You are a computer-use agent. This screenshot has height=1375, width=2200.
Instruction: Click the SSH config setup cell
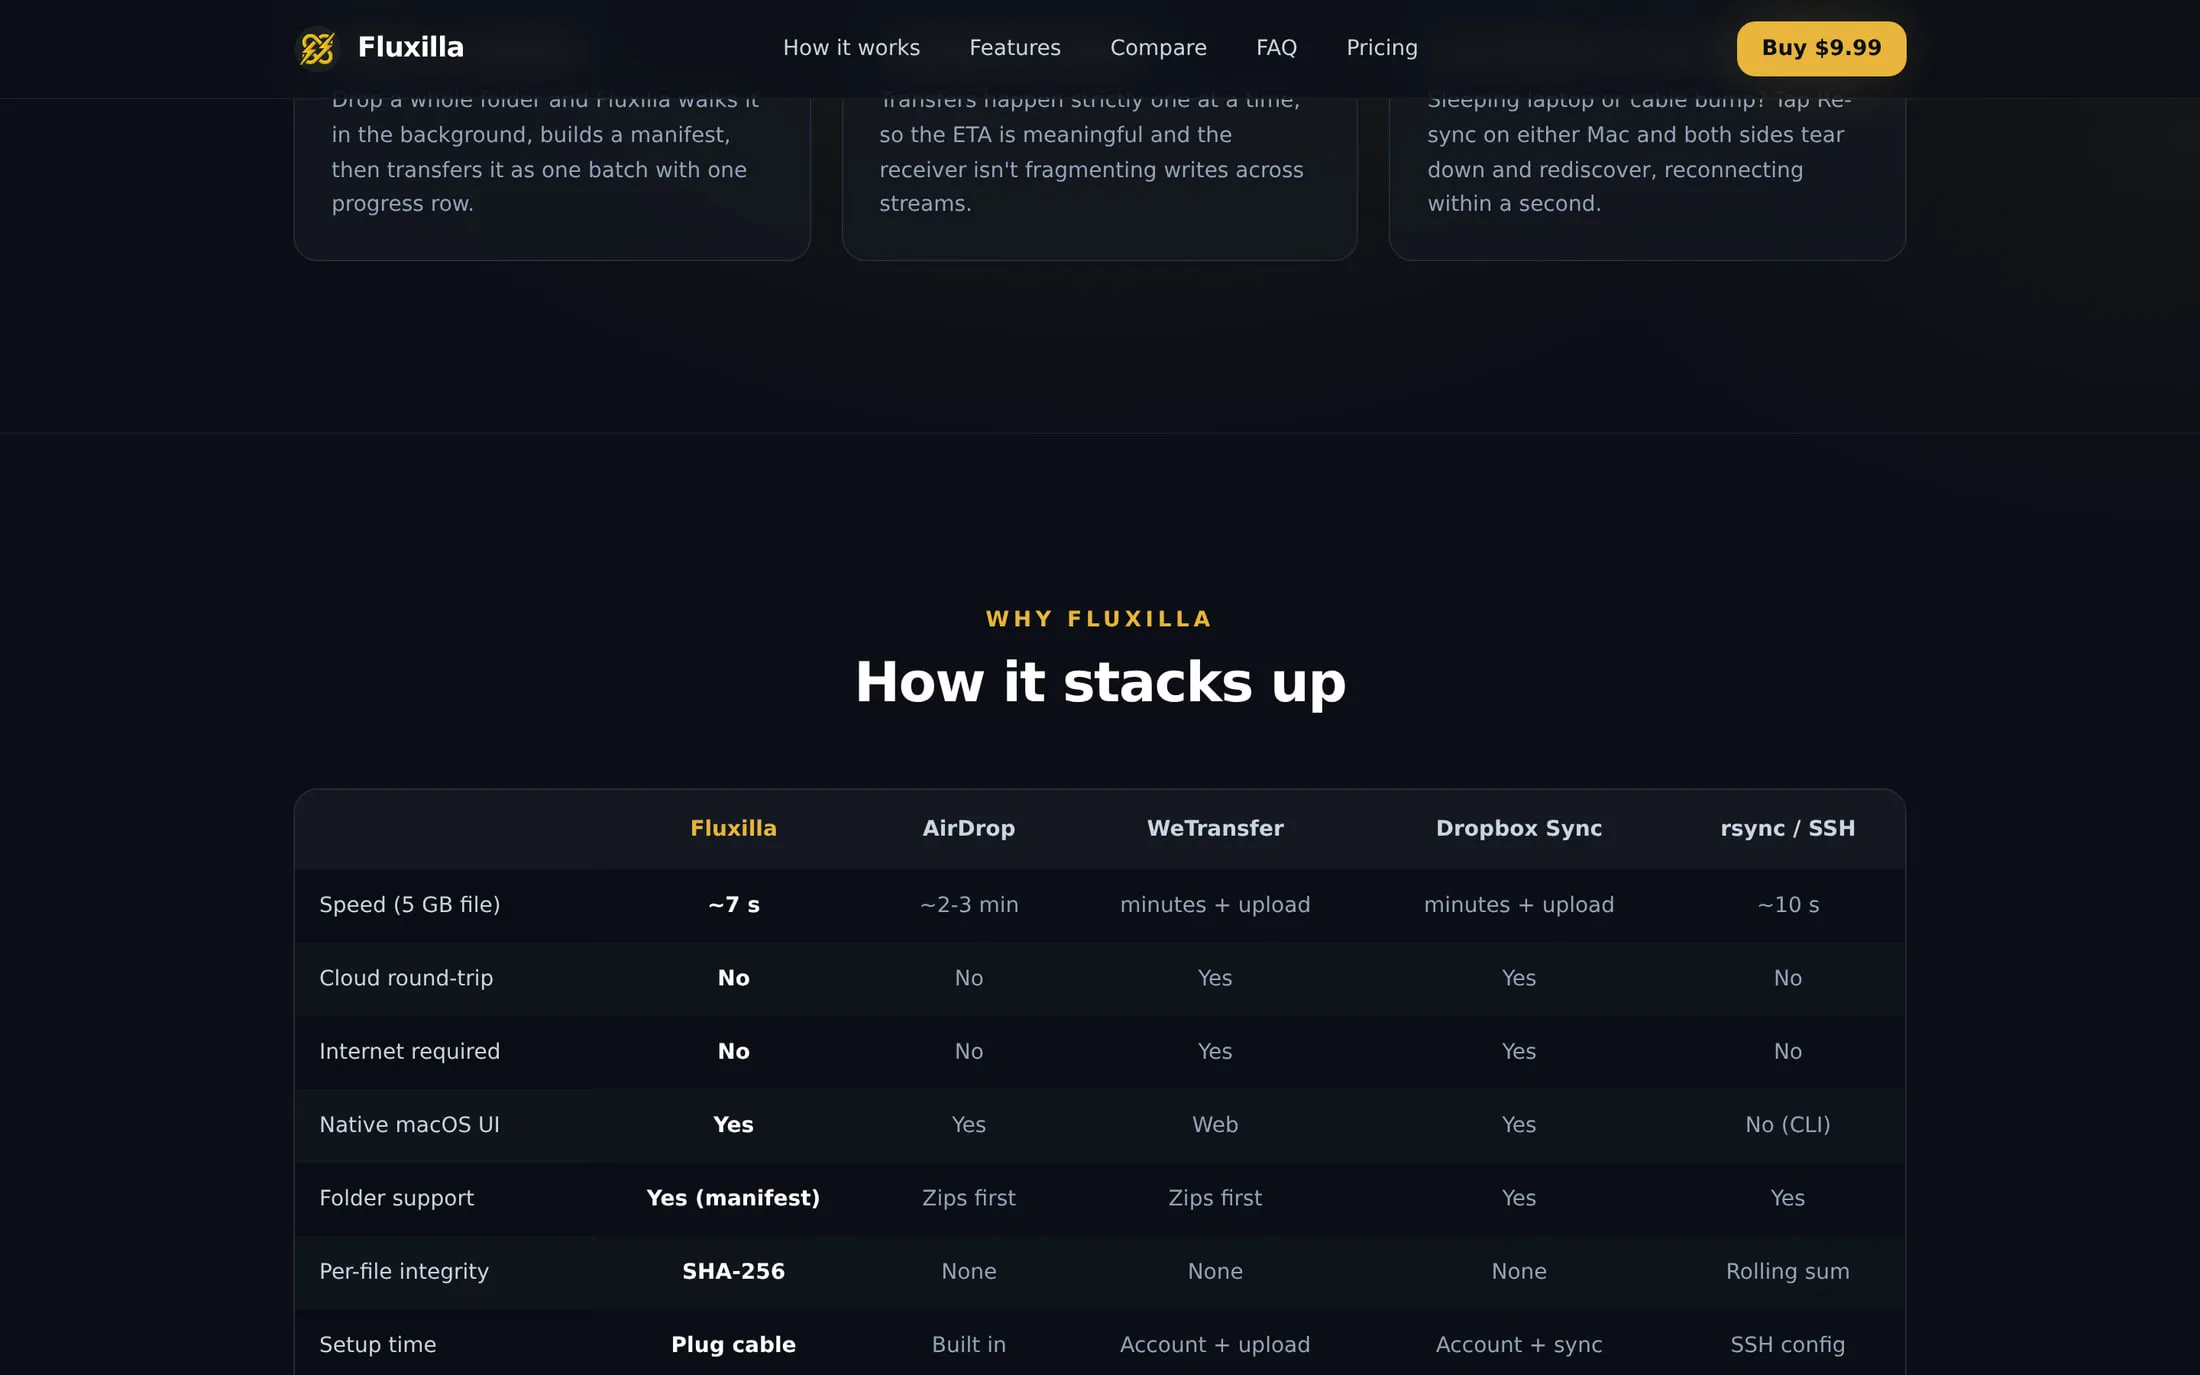coord(1787,1345)
